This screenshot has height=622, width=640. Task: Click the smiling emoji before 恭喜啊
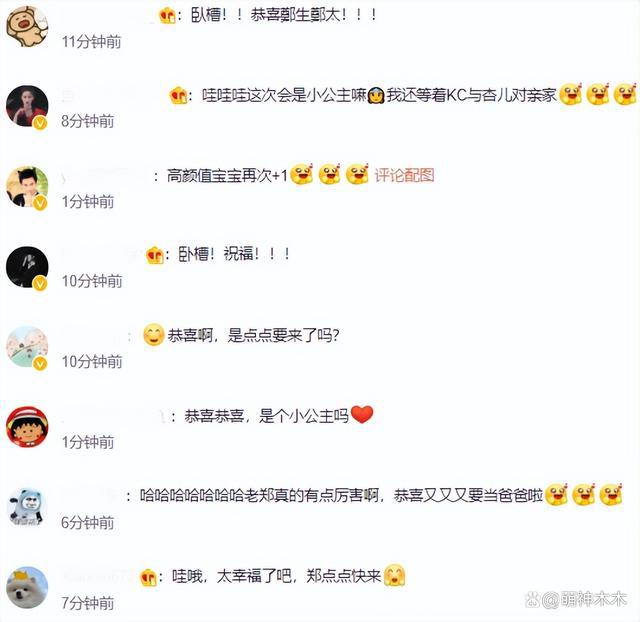tap(154, 335)
